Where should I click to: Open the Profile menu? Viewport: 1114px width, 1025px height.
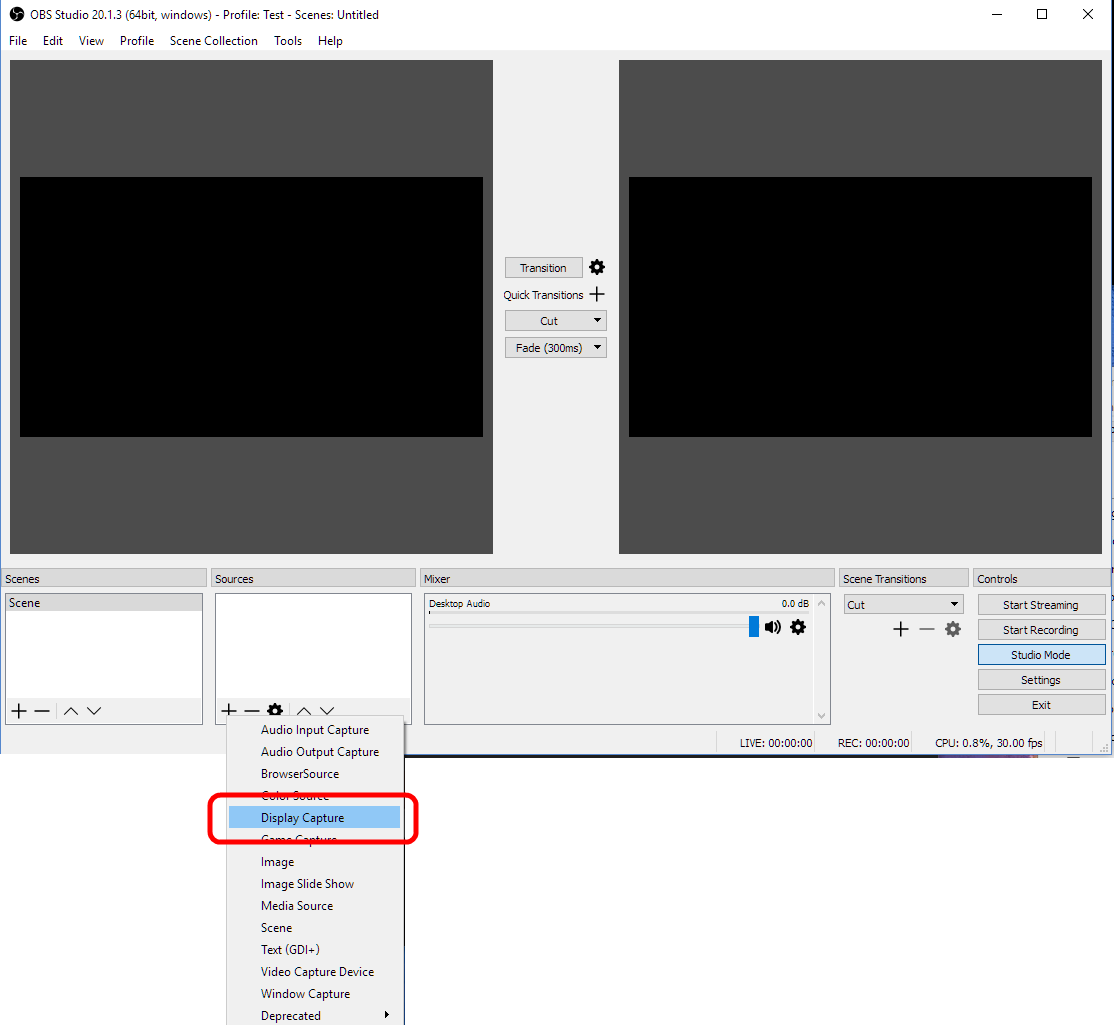[136, 40]
